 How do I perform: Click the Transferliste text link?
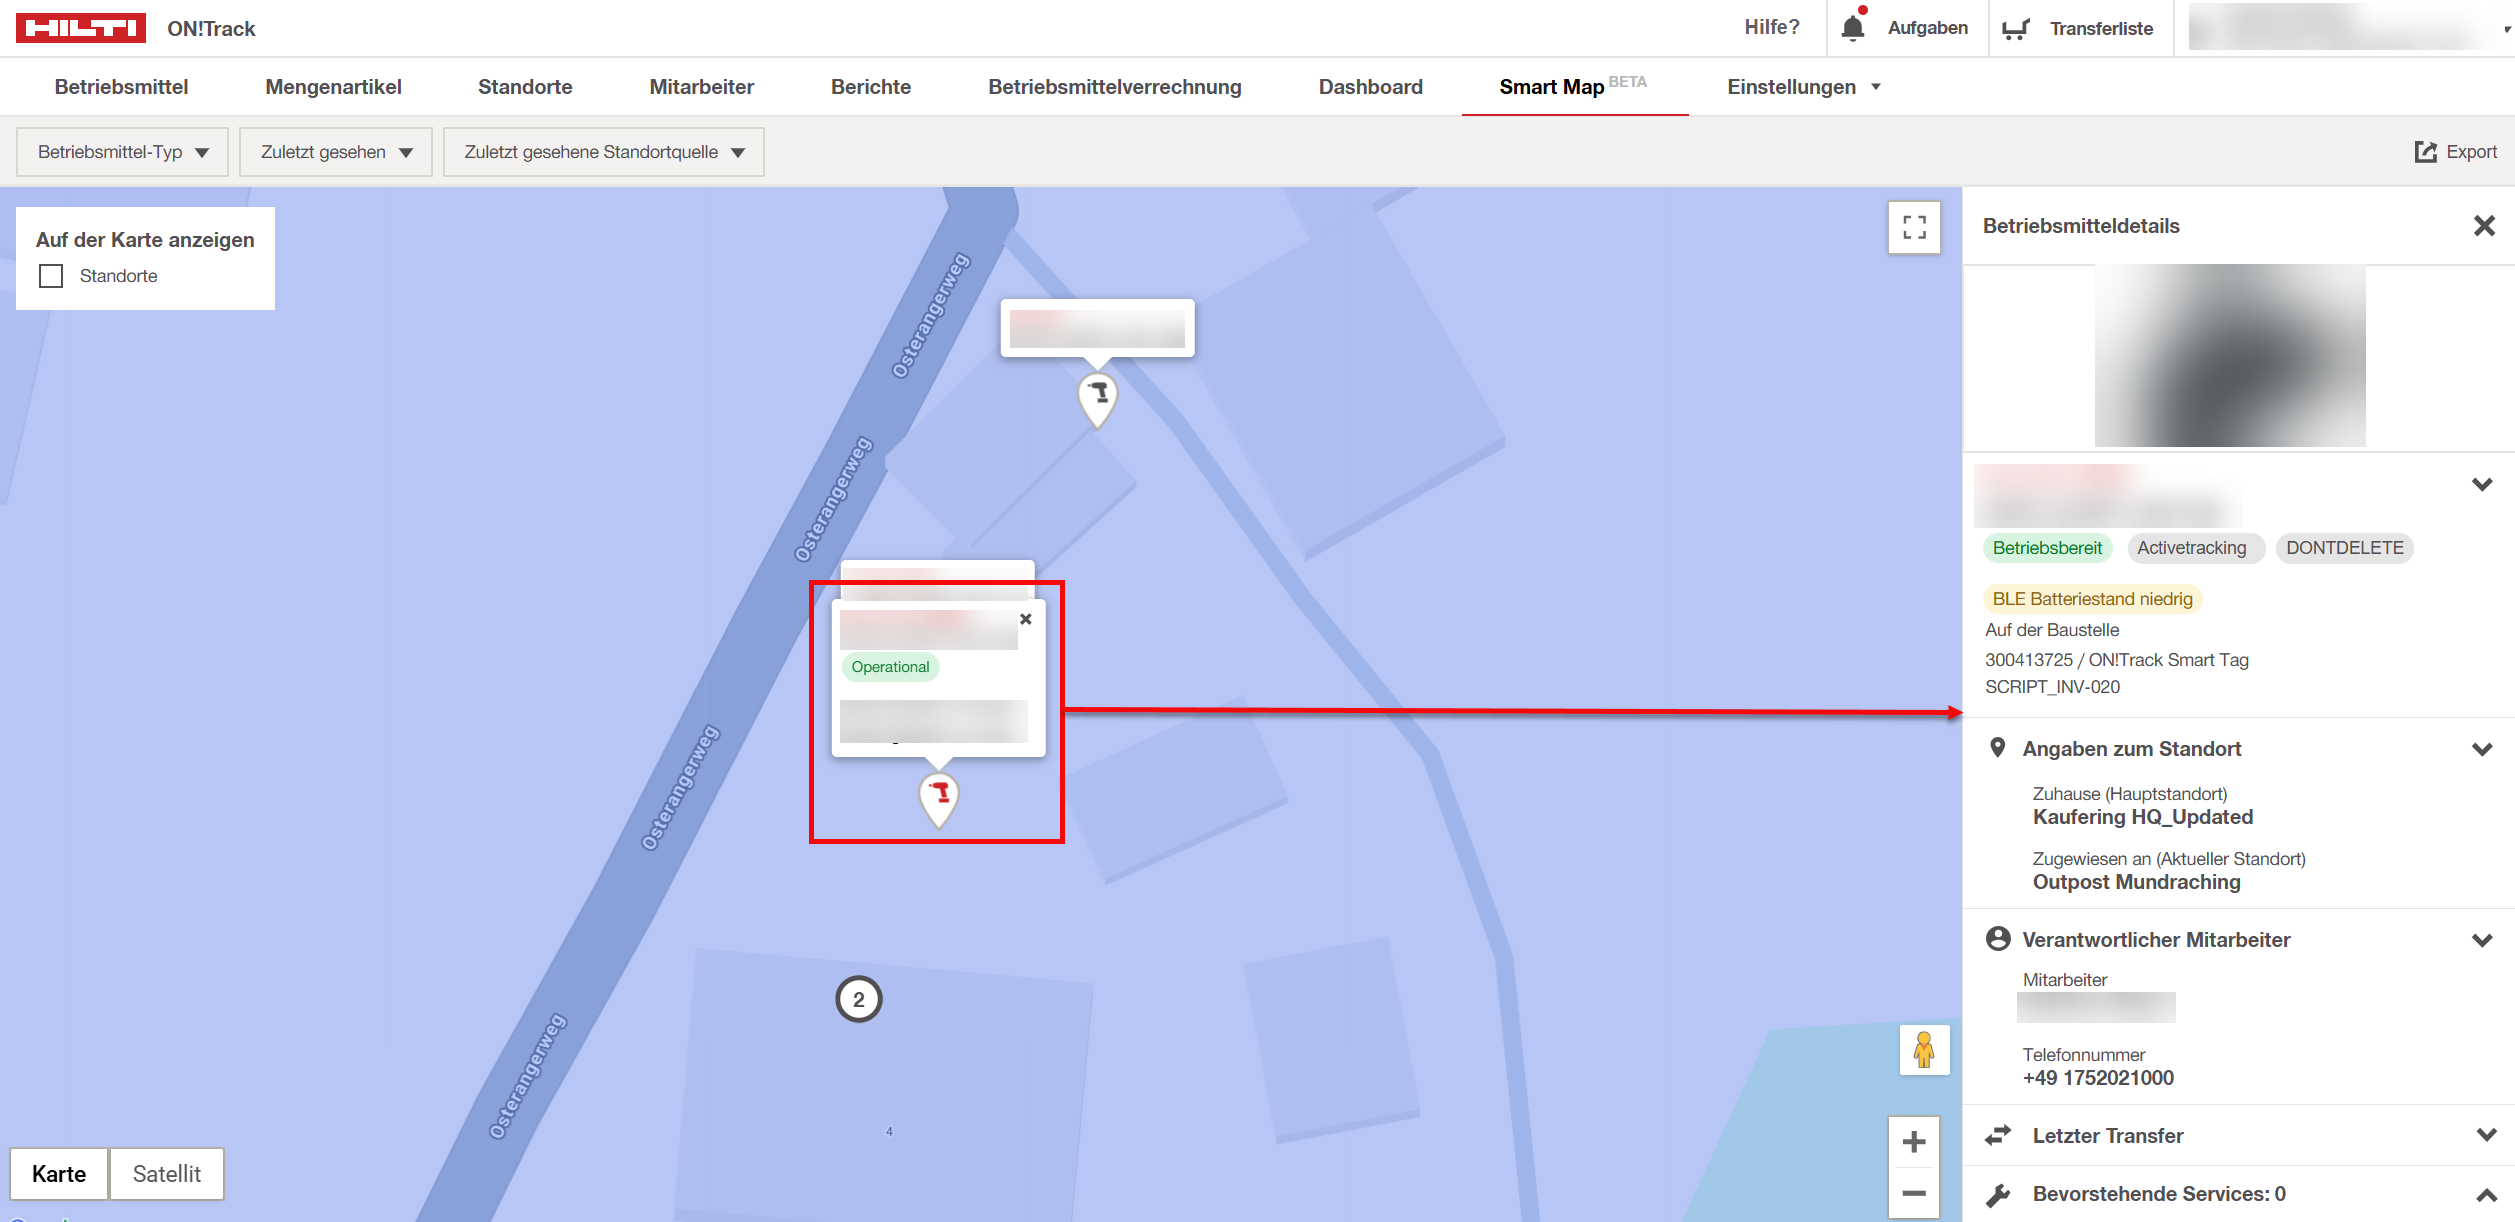tap(2101, 29)
